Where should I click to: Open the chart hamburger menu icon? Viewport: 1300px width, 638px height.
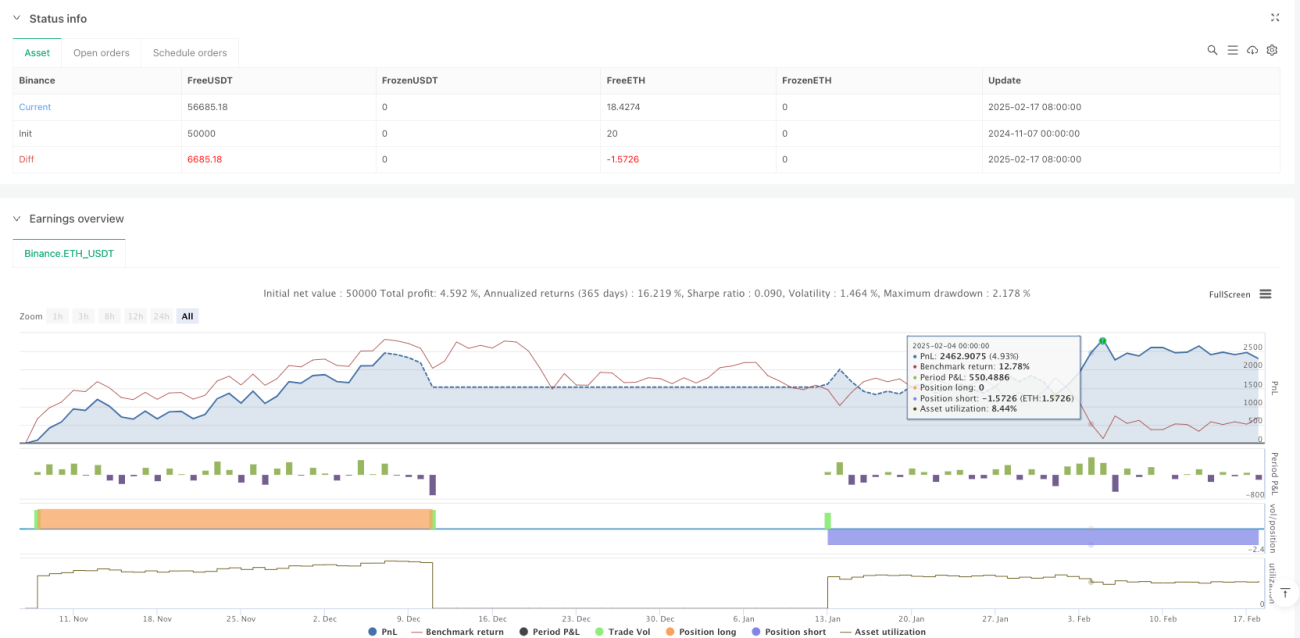point(1265,294)
